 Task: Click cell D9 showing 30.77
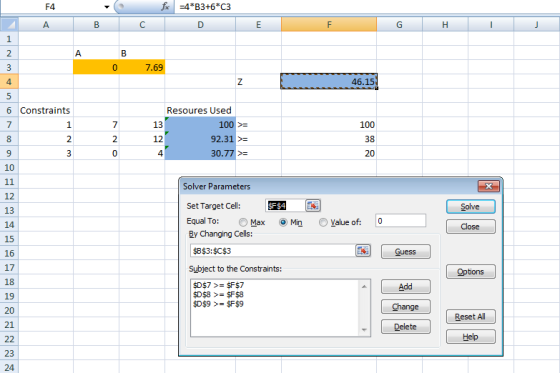pyautogui.click(x=200, y=153)
